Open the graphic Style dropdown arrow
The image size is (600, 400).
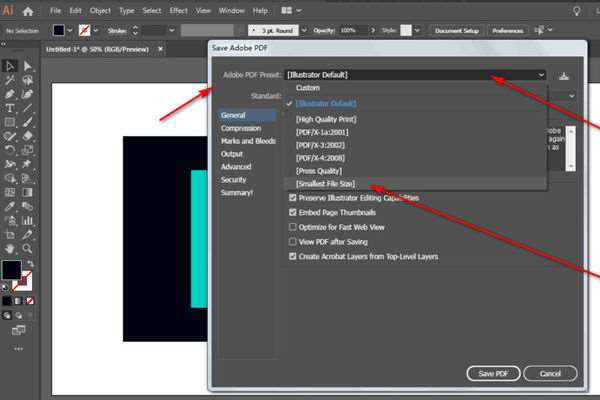tap(417, 30)
